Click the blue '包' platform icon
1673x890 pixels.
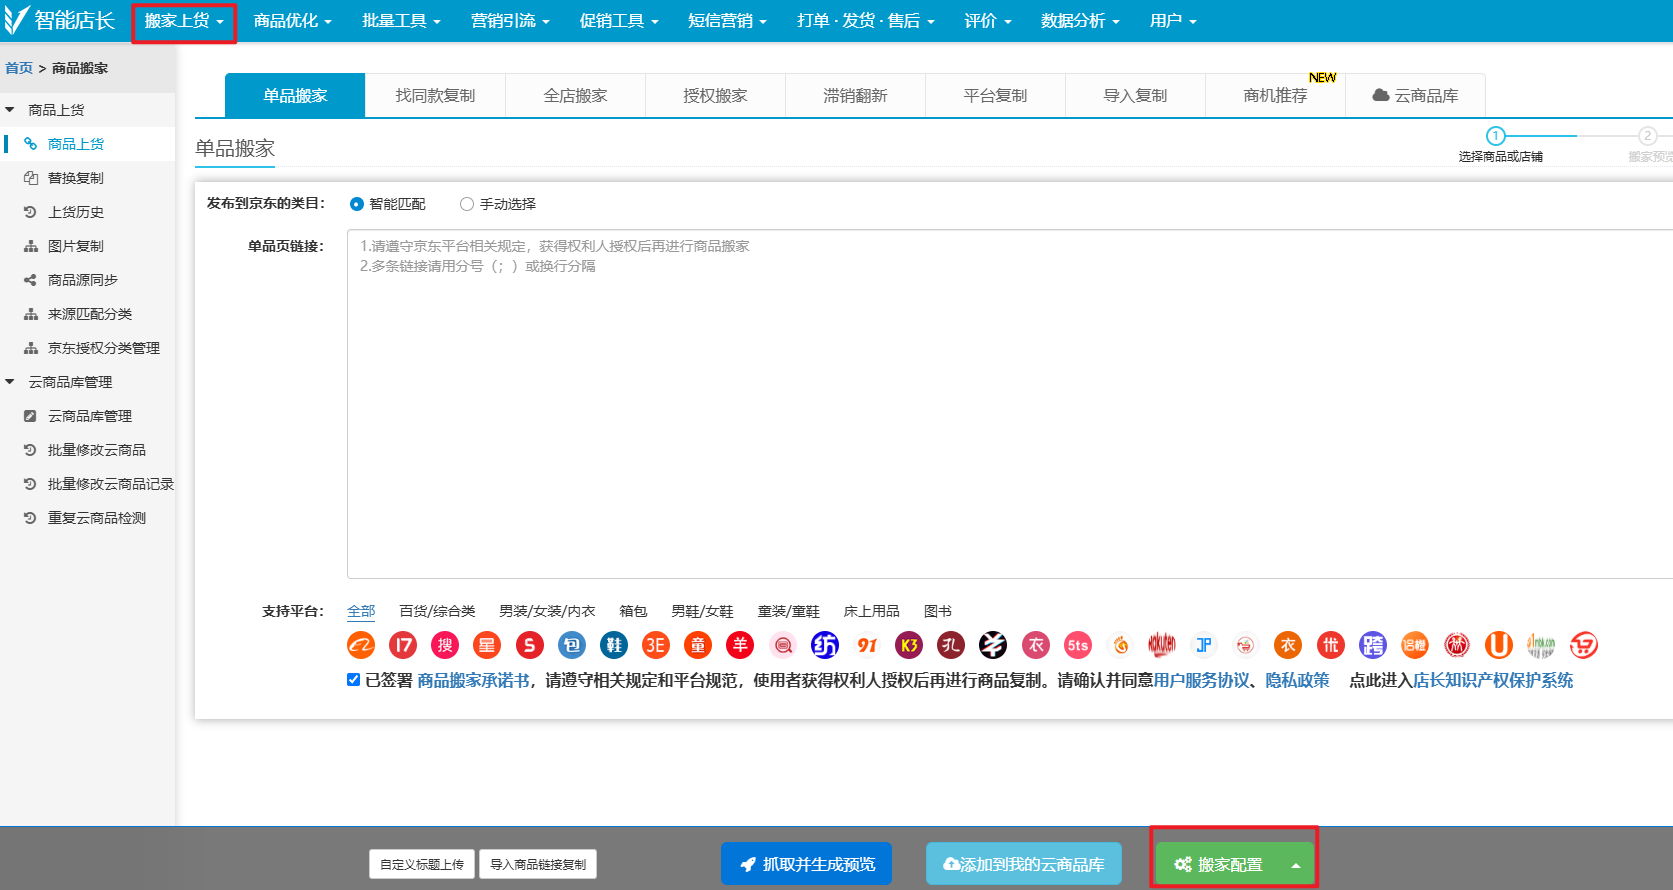click(x=572, y=645)
